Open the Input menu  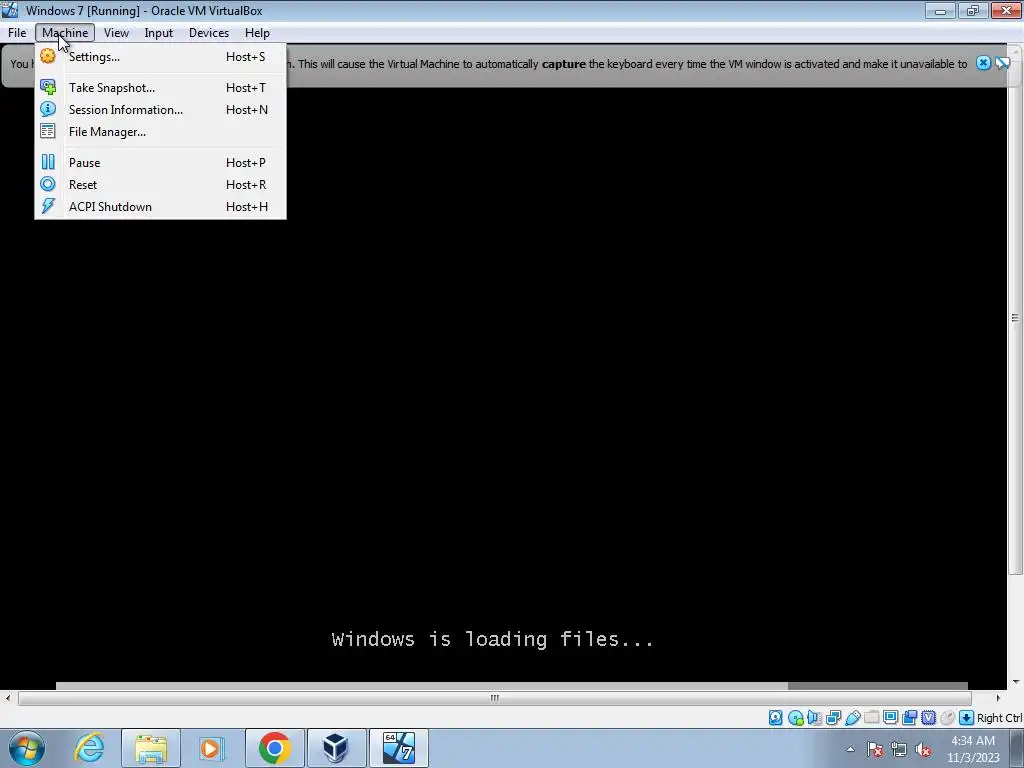(159, 33)
